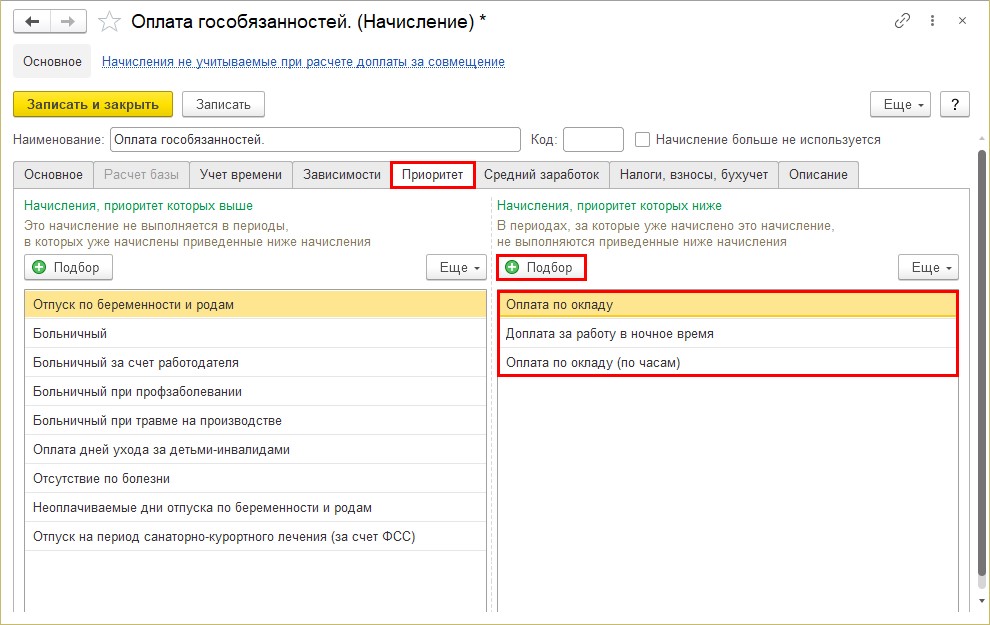Open link about доплаты за совмещение

click(303, 61)
